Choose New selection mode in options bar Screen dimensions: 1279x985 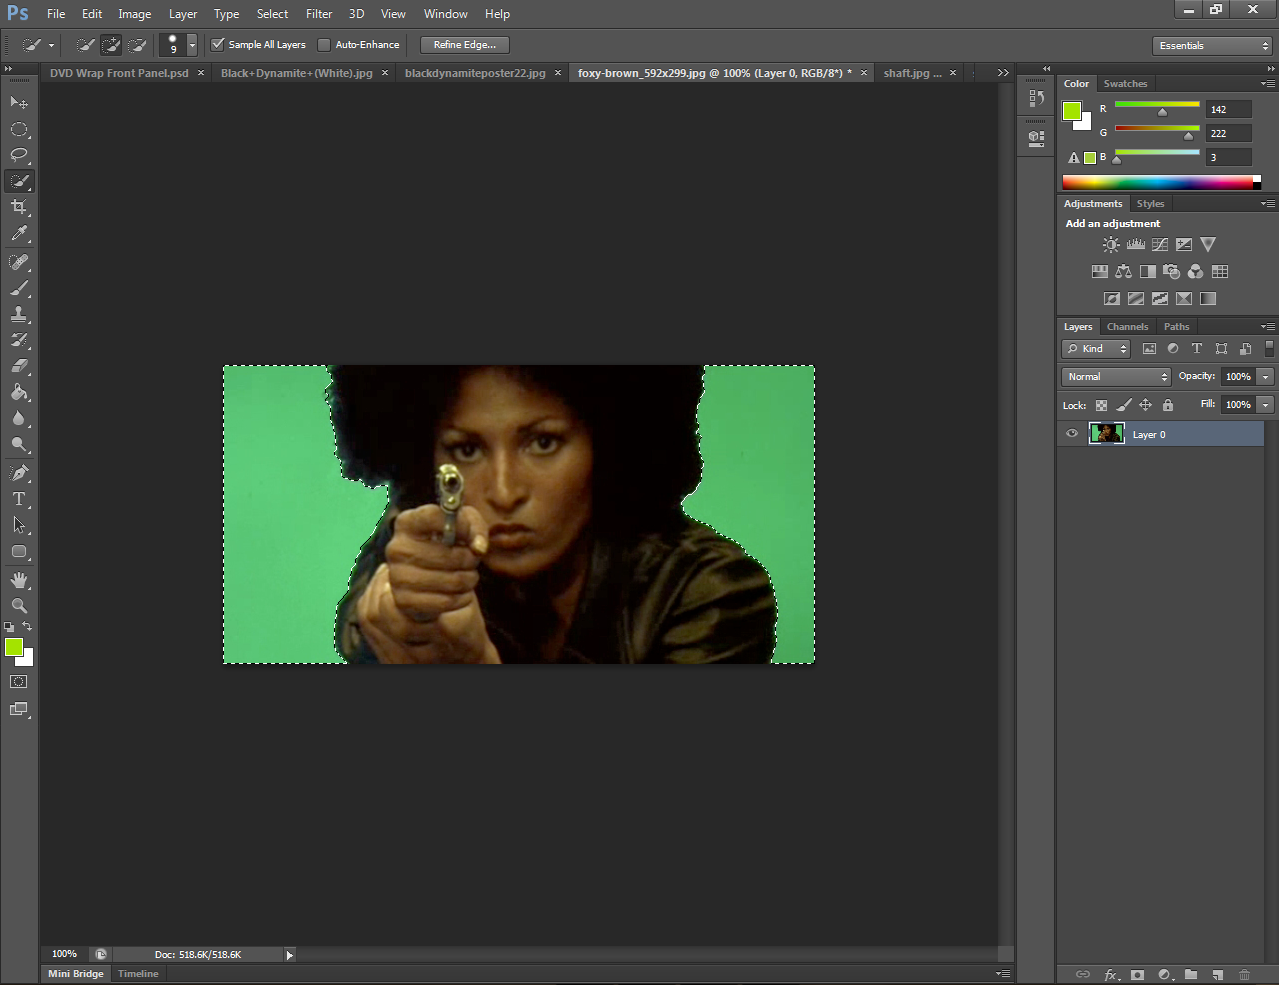pyautogui.click(x=86, y=45)
